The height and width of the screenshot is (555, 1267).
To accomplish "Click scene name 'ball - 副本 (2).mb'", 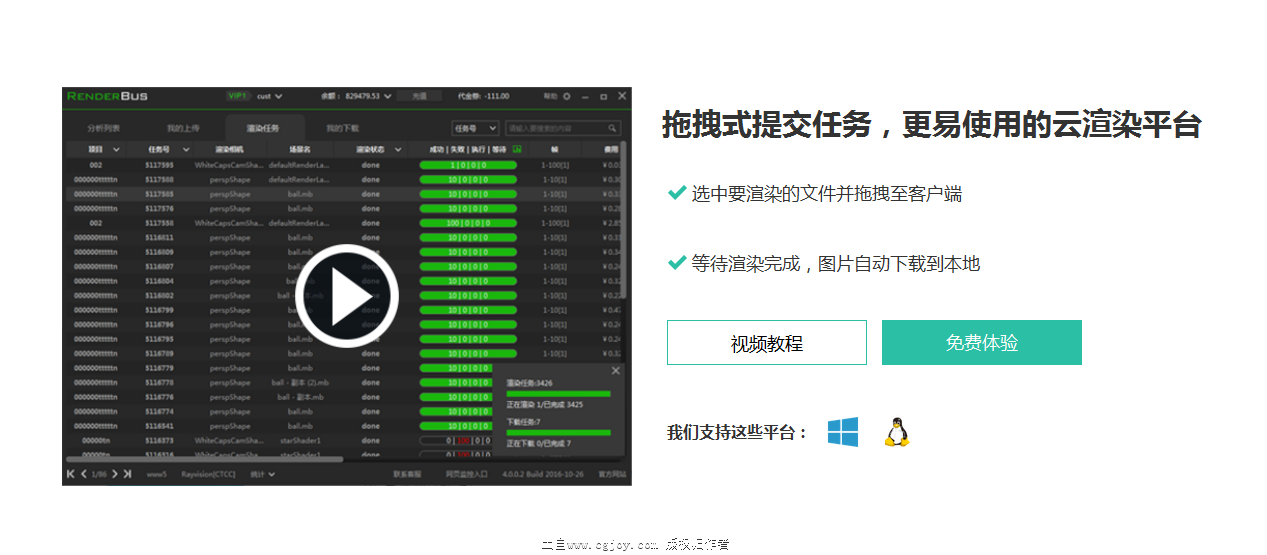I will (x=300, y=382).
